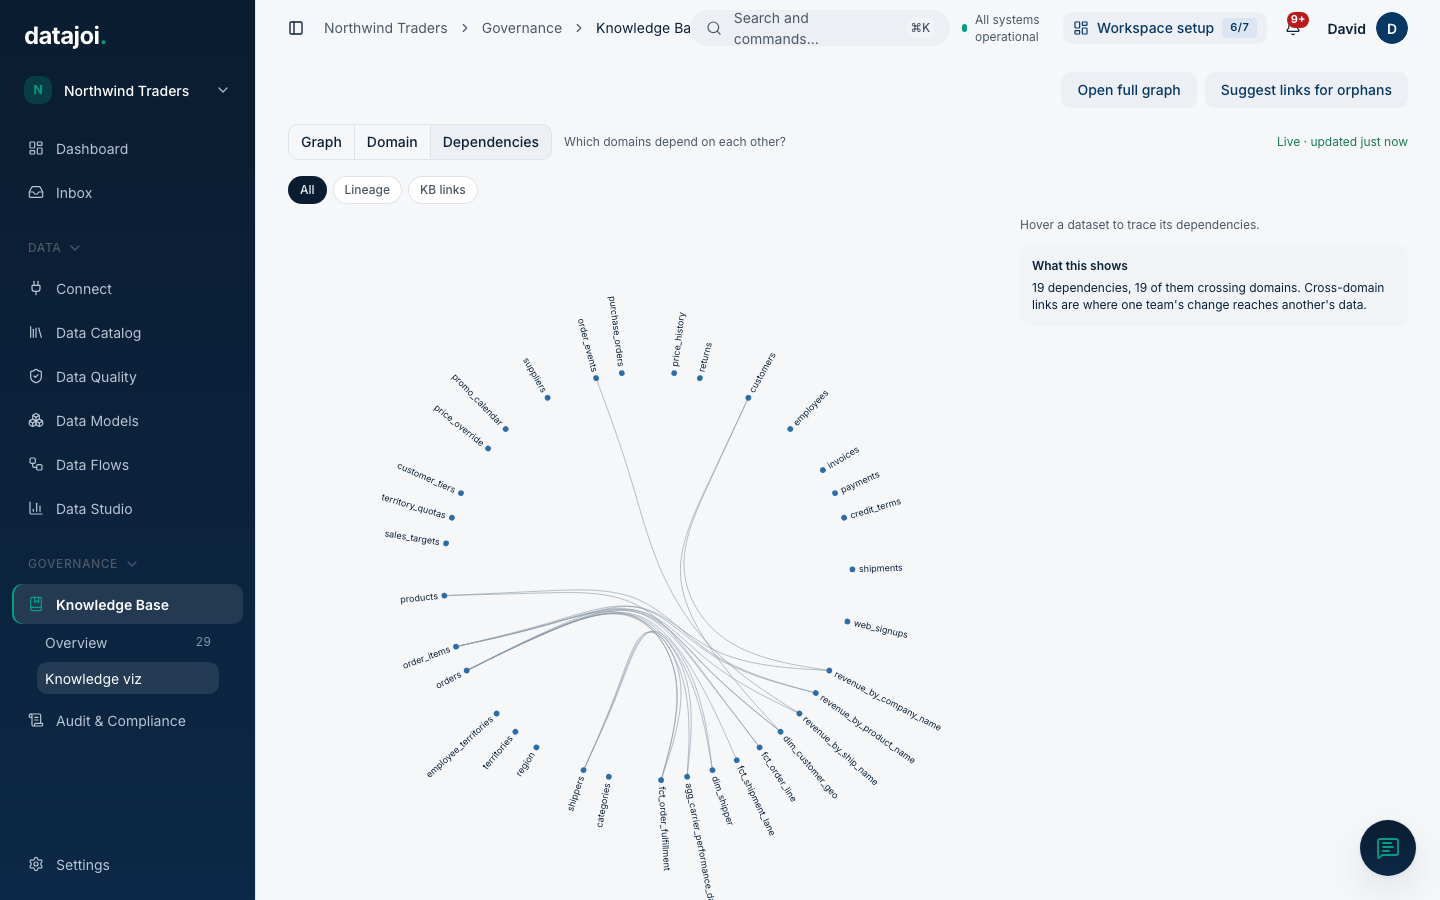The height and width of the screenshot is (900, 1440).
Task: Collapse the GOVERNANCE section
Action: (83, 563)
